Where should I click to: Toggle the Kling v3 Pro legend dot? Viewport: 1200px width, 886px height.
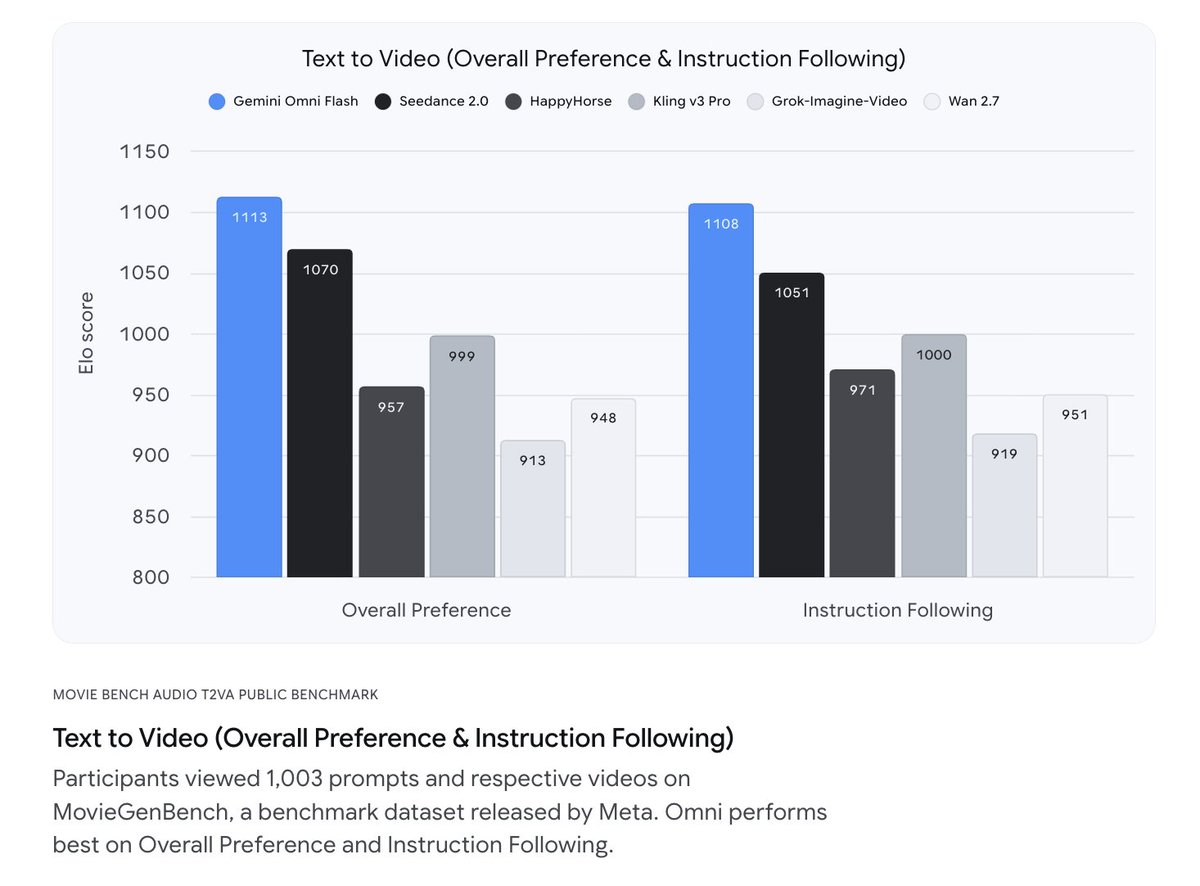(636, 101)
